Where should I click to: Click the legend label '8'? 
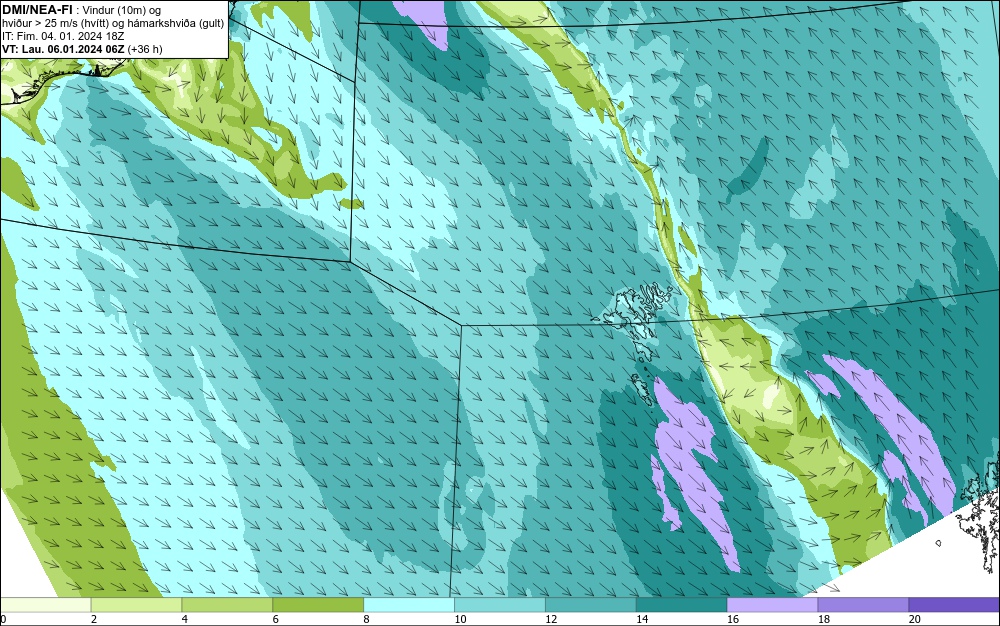coord(366,619)
